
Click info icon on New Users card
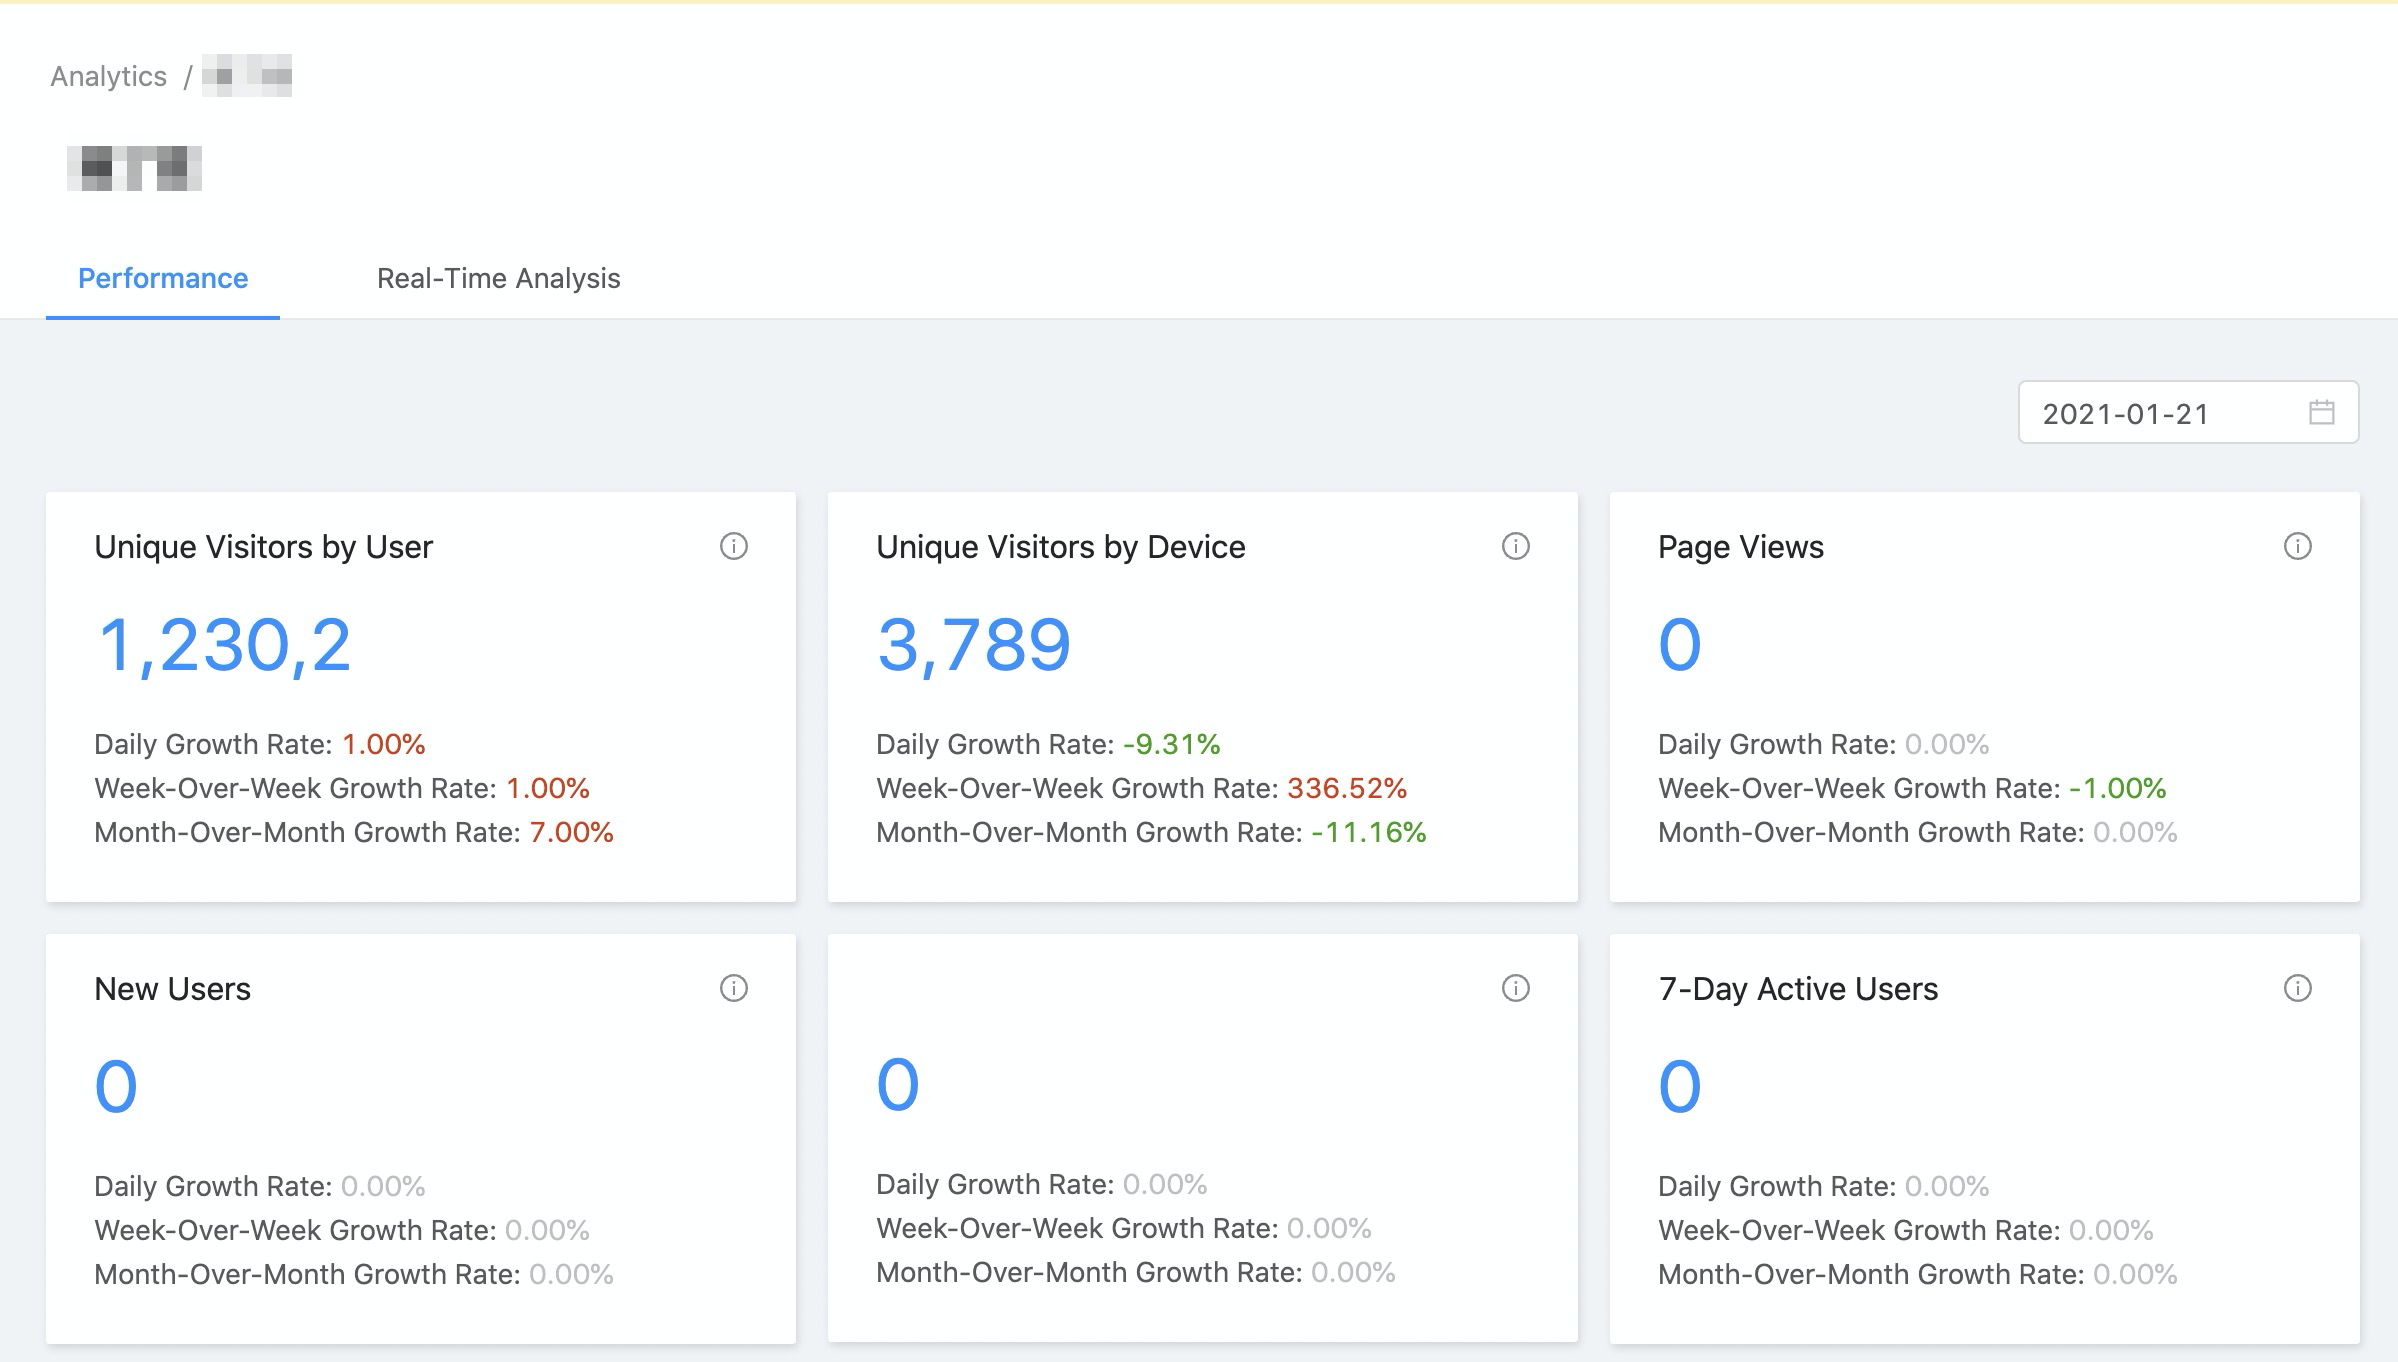click(734, 988)
